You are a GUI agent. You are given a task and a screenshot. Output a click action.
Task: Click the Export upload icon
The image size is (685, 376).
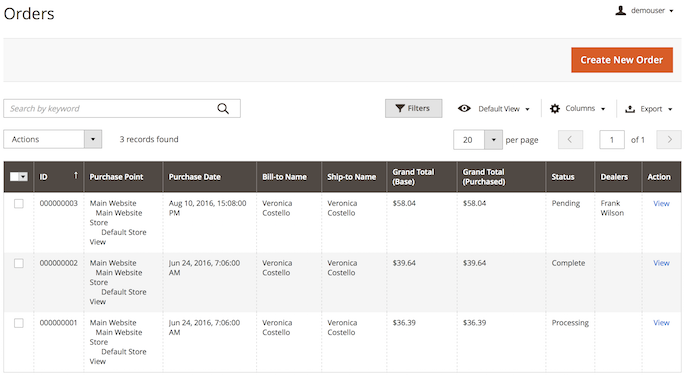click(630, 109)
